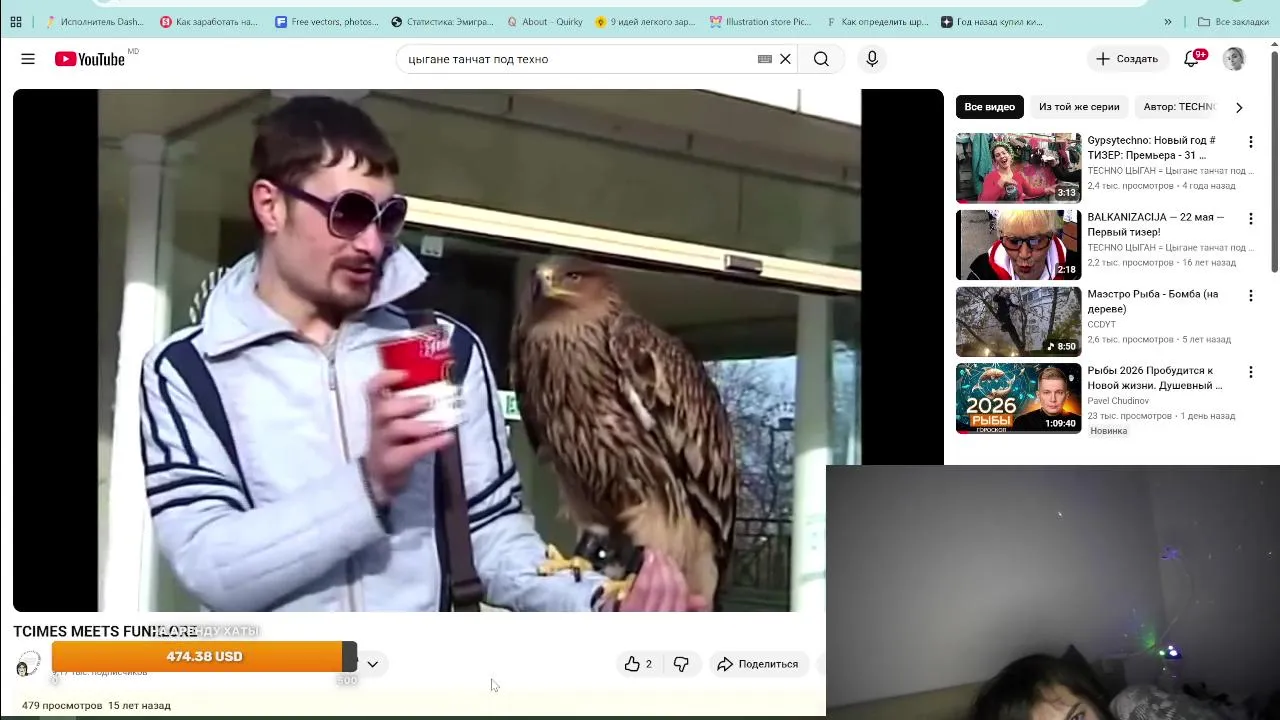
Task: Open the Маэстро Рыба - Бомба thumbnail
Action: click(1018, 322)
